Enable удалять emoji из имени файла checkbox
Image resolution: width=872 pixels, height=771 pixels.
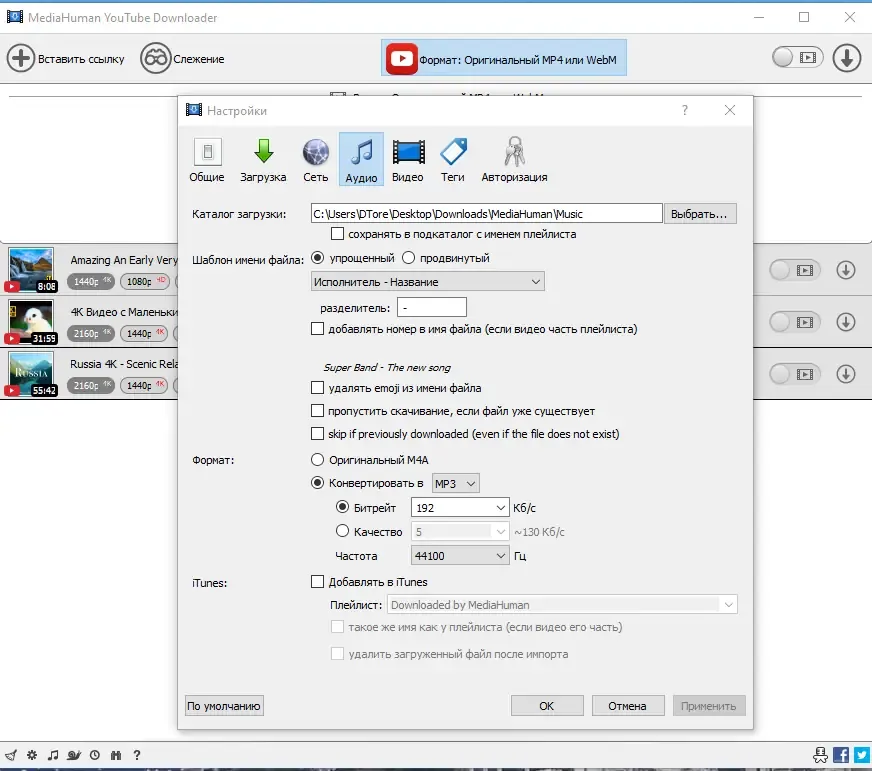pos(317,388)
